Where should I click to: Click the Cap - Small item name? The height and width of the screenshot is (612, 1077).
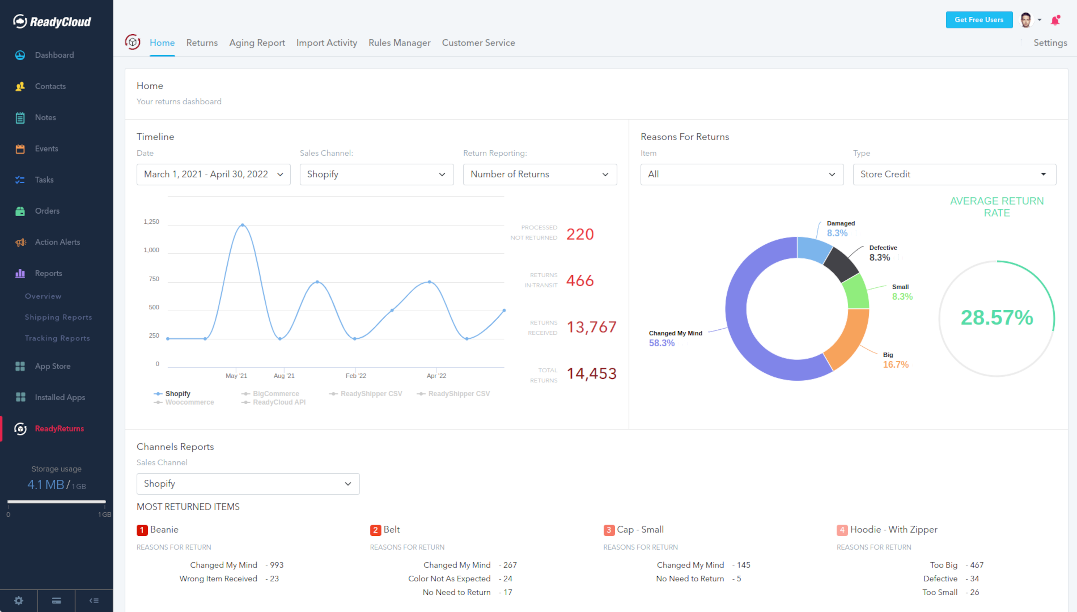click(x=640, y=530)
